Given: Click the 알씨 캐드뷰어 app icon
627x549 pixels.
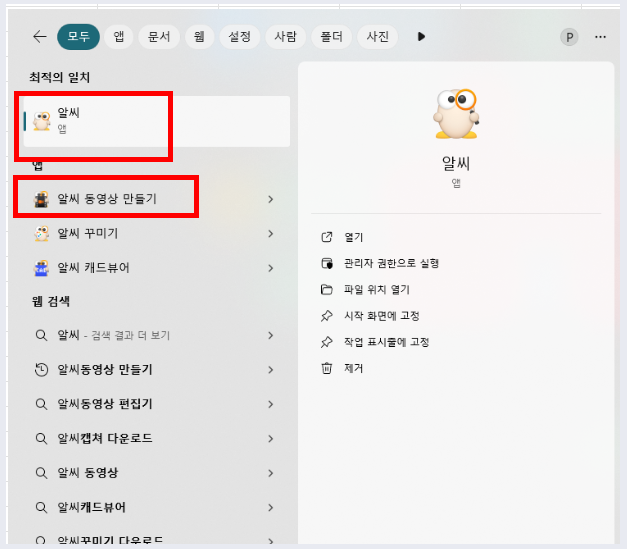Looking at the screenshot, I should tap(41, 268).
